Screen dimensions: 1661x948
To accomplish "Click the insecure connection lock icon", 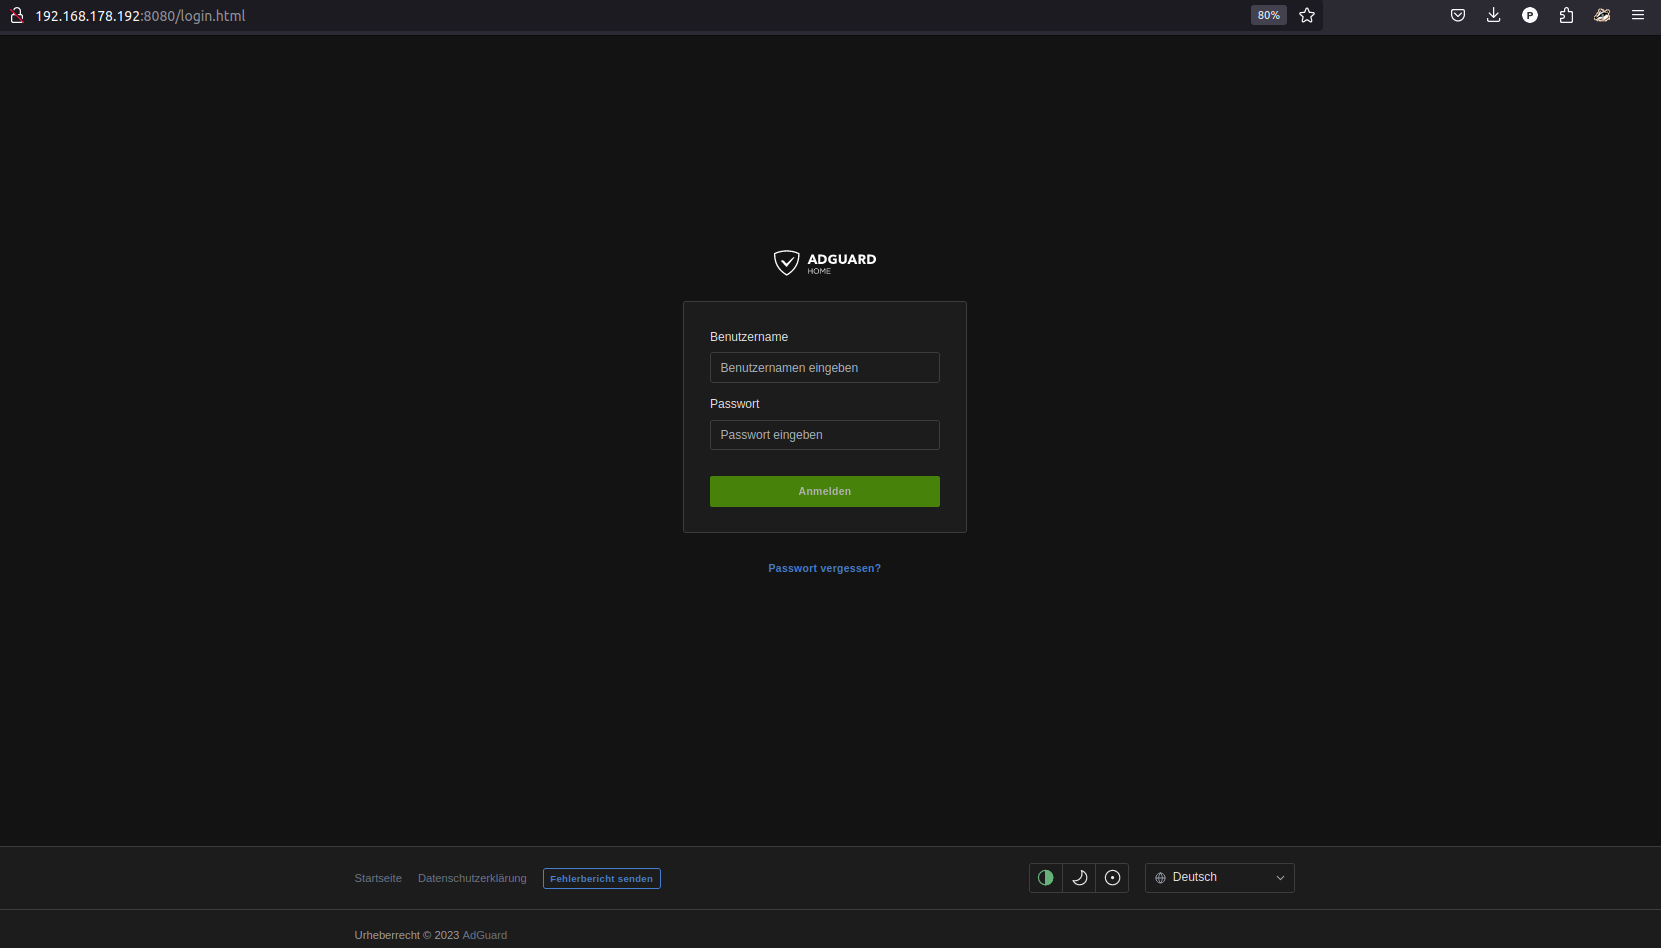I will (17, 15).
